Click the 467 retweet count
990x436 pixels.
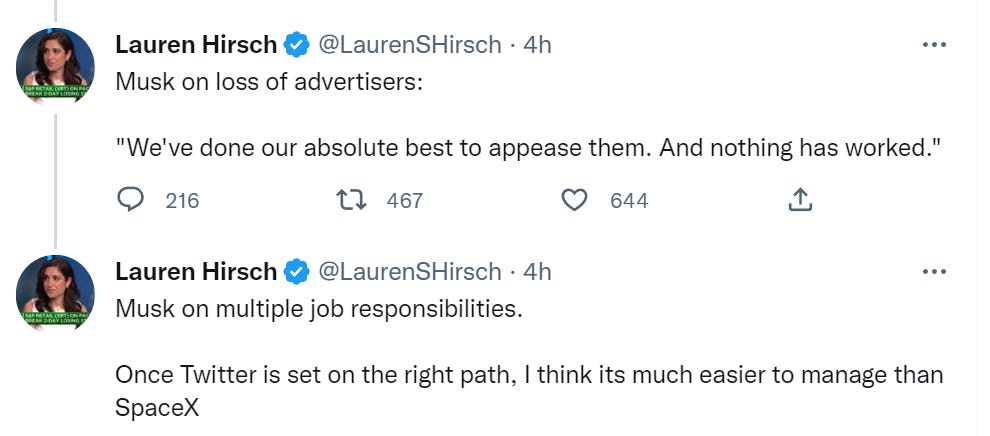[404, 200]
